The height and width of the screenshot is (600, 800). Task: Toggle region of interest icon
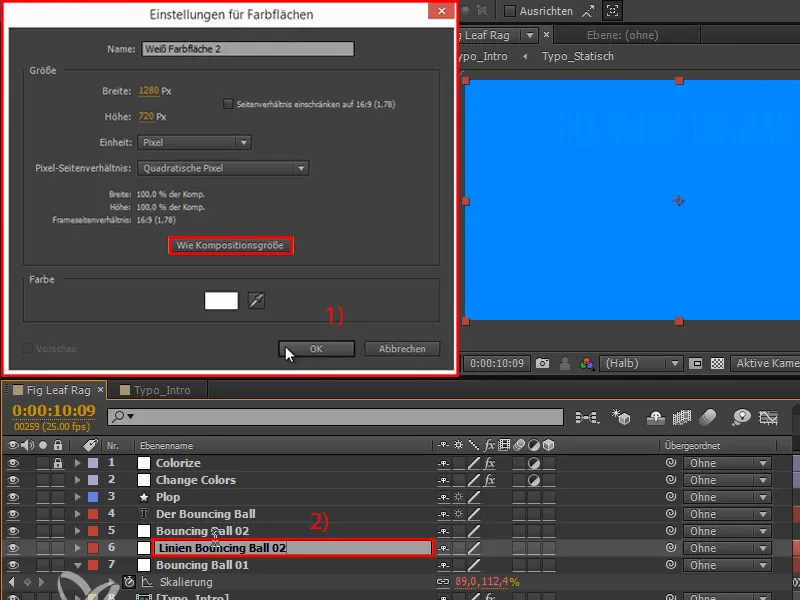695,363
